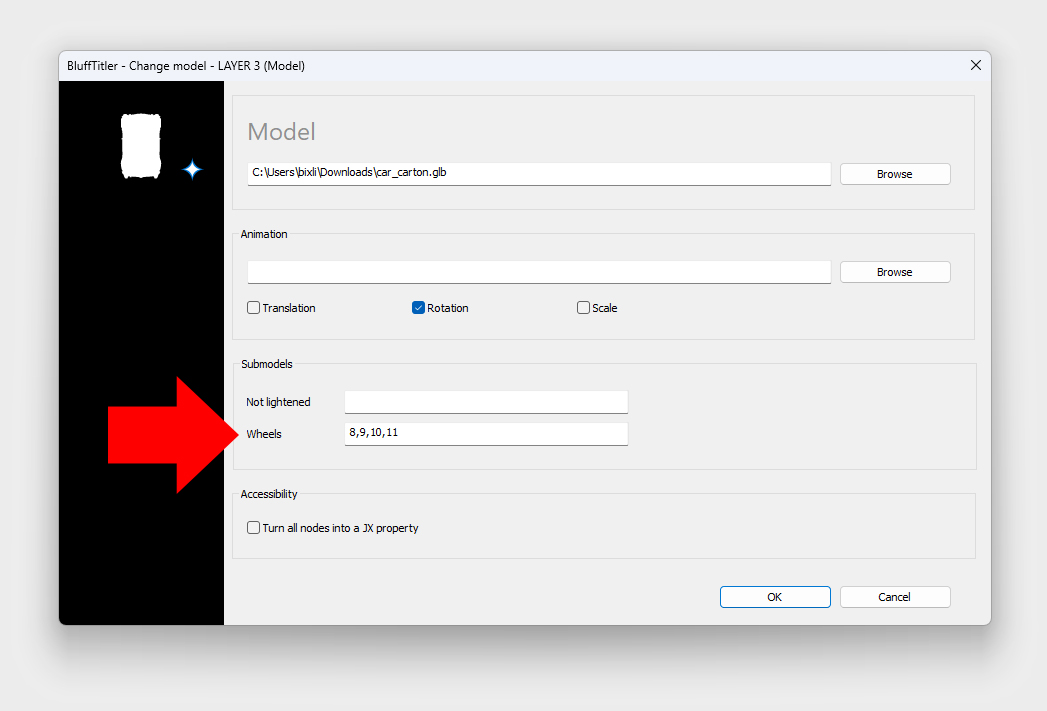Click the blue sparkle star in preview
Viewport: 1047px width, 711px height.
pos(192,170)
